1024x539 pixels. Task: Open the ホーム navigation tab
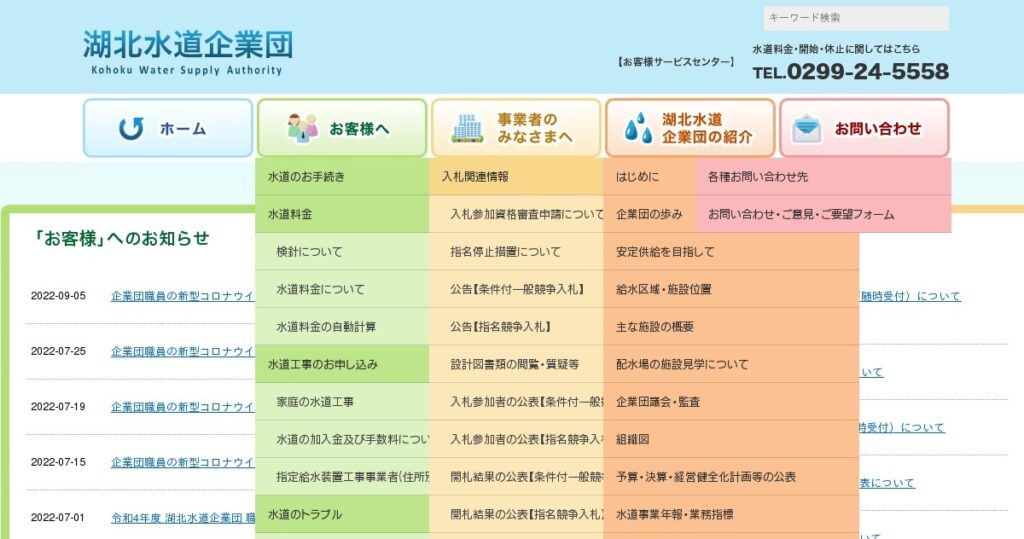pos(168,128)
